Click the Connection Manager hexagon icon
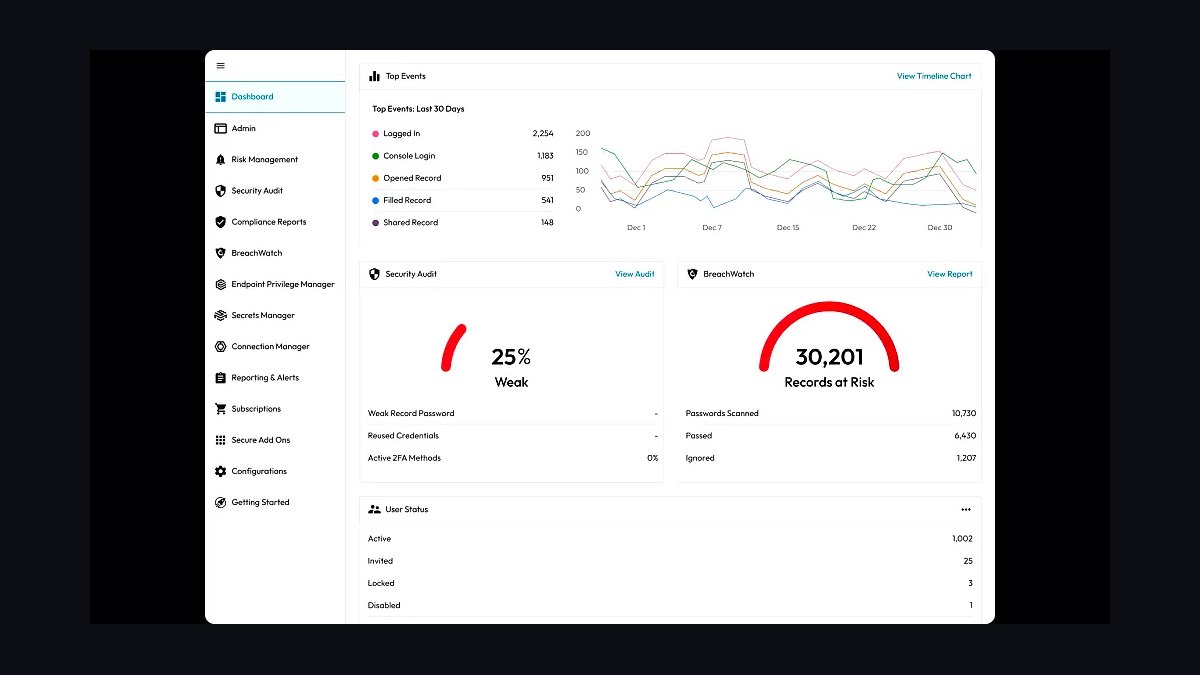 click(x=221, y=347)
